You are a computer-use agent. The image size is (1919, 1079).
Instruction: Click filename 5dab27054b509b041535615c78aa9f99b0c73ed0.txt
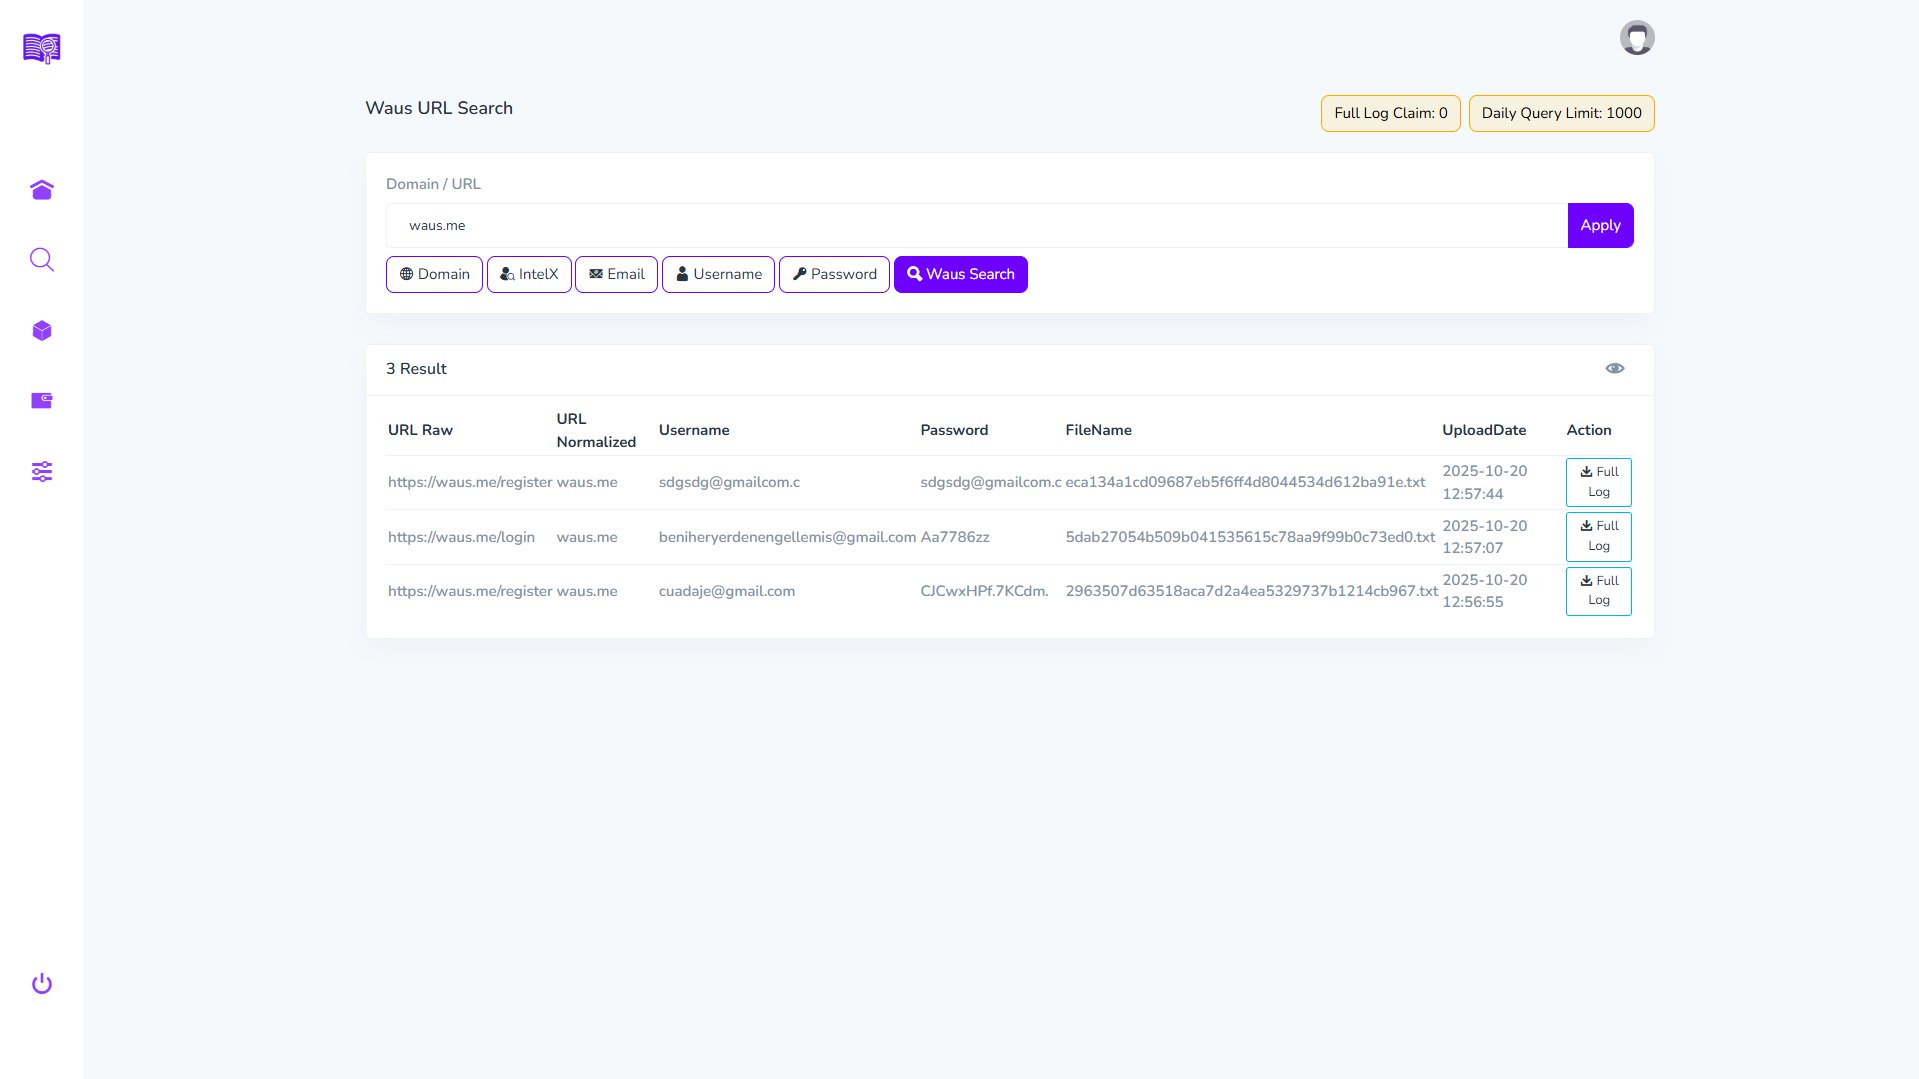[x=1250, y=537]
